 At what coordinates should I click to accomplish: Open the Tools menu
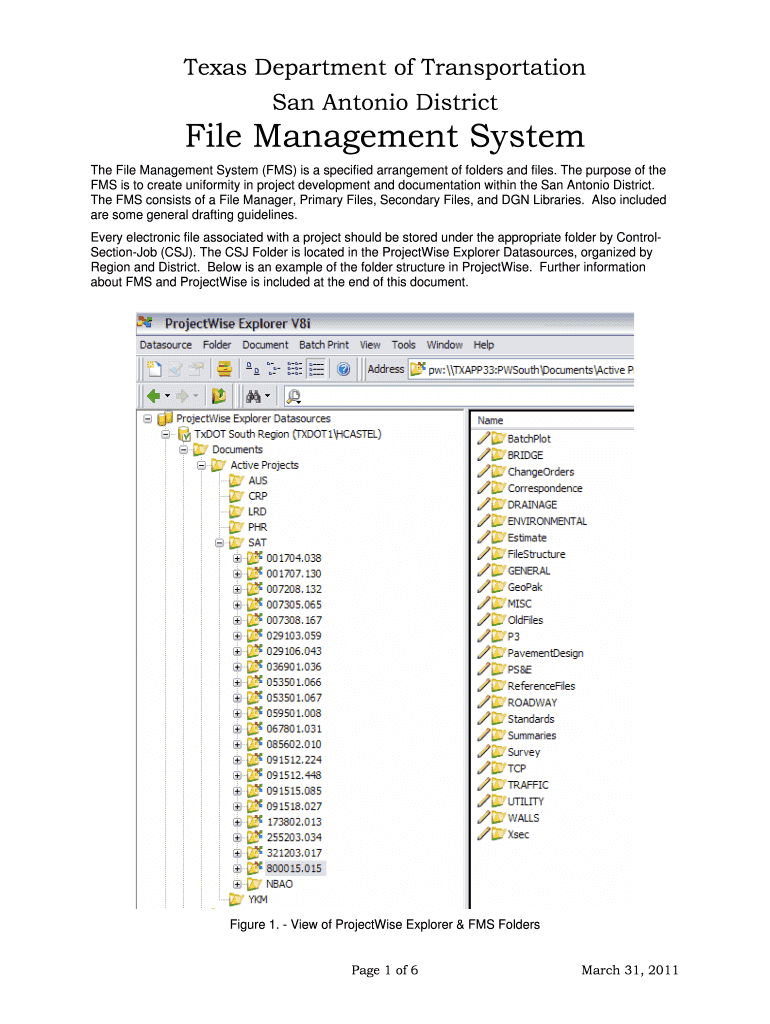point(404,345)
